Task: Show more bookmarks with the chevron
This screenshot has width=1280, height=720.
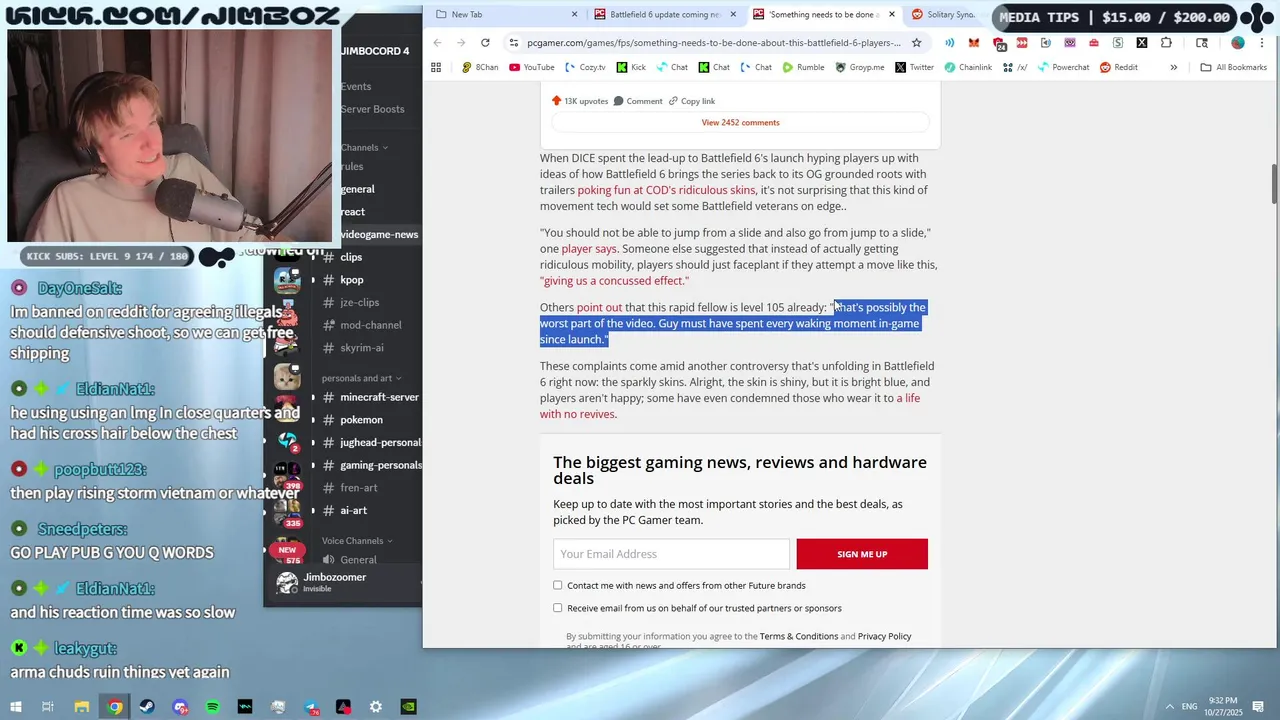Action: [1173, 67]
